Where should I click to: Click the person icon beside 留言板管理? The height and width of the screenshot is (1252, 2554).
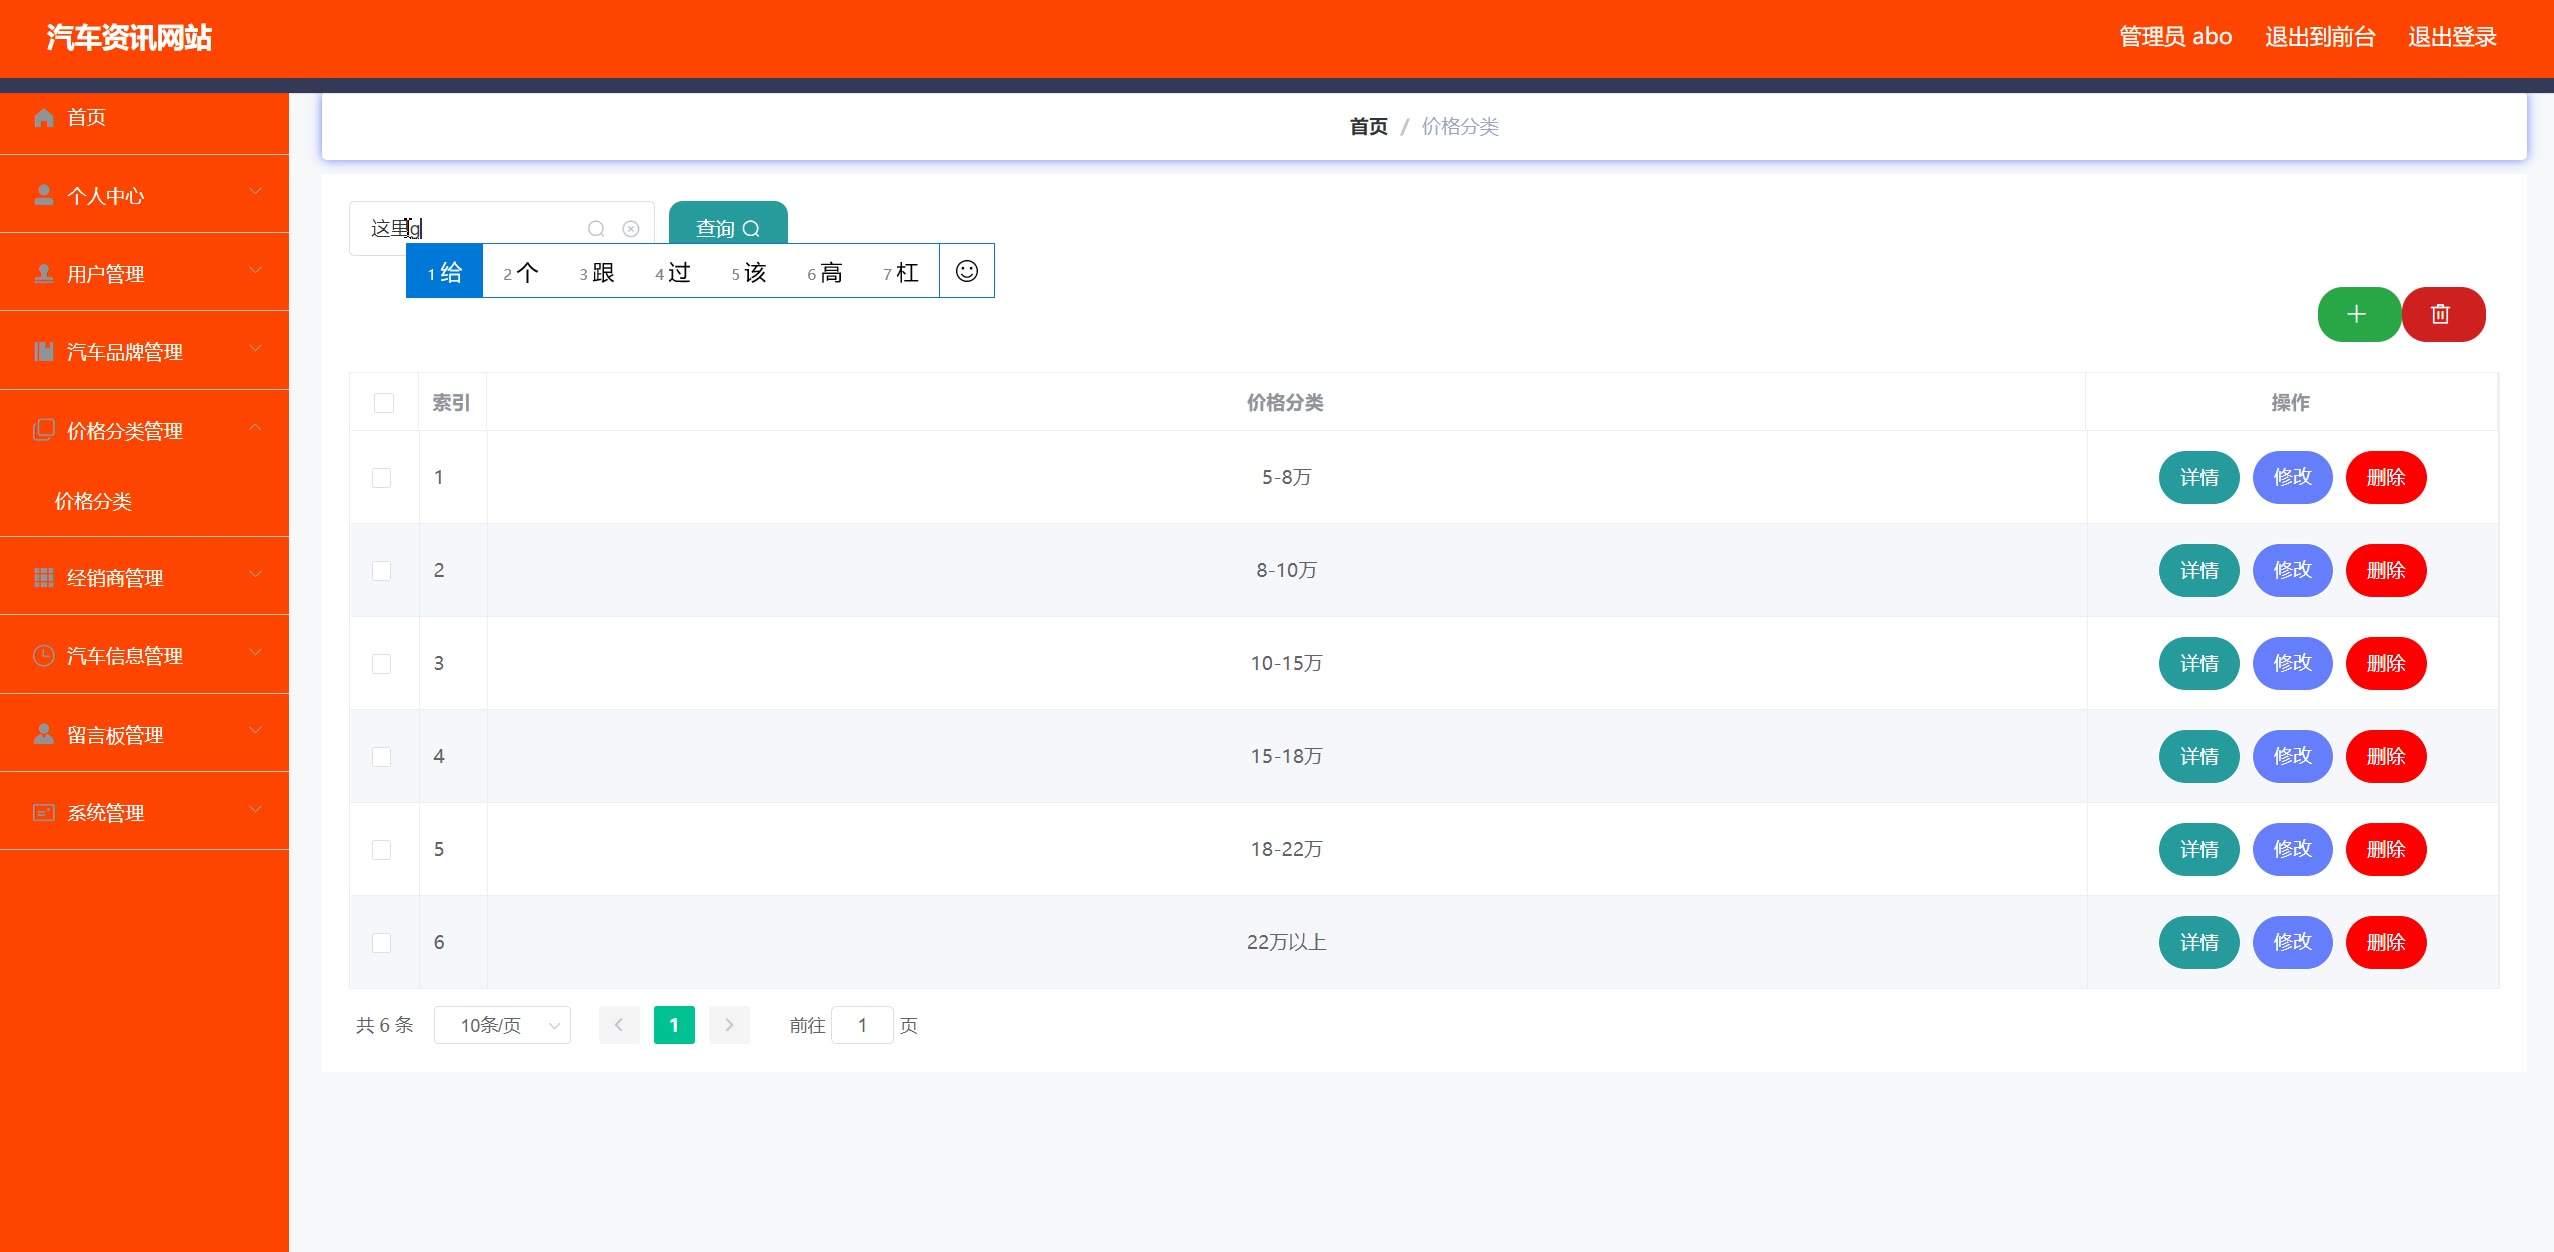click(44, 734)
